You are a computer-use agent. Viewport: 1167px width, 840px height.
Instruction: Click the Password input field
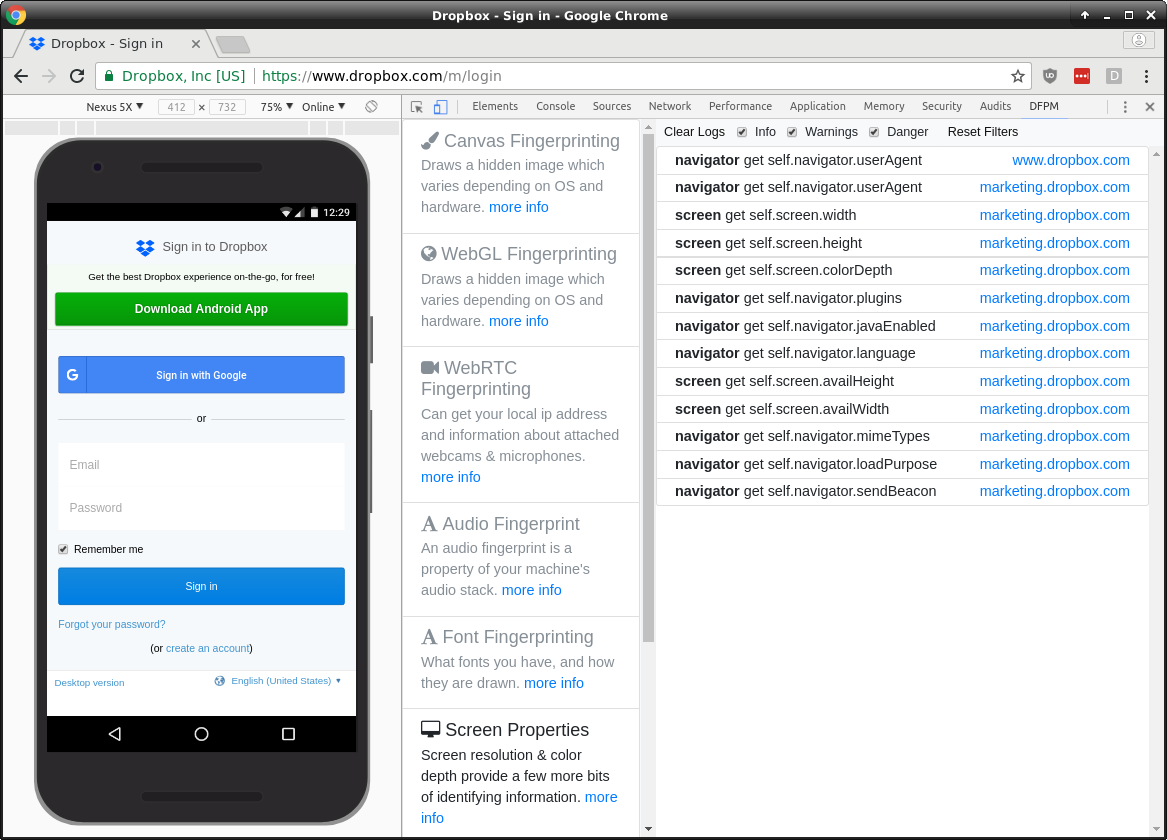point(202,507)
